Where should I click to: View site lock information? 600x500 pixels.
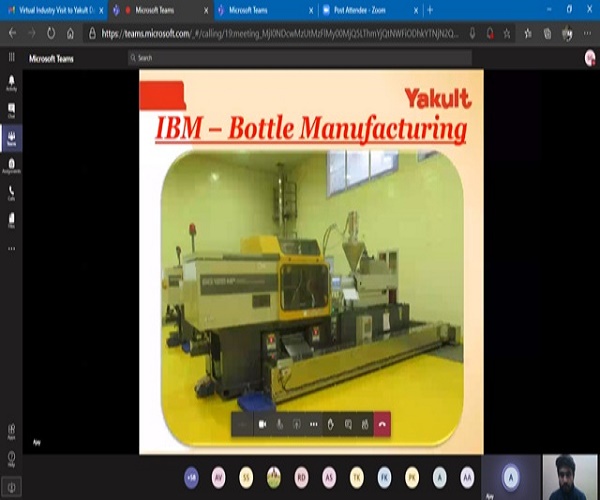[x=92, y=34]
